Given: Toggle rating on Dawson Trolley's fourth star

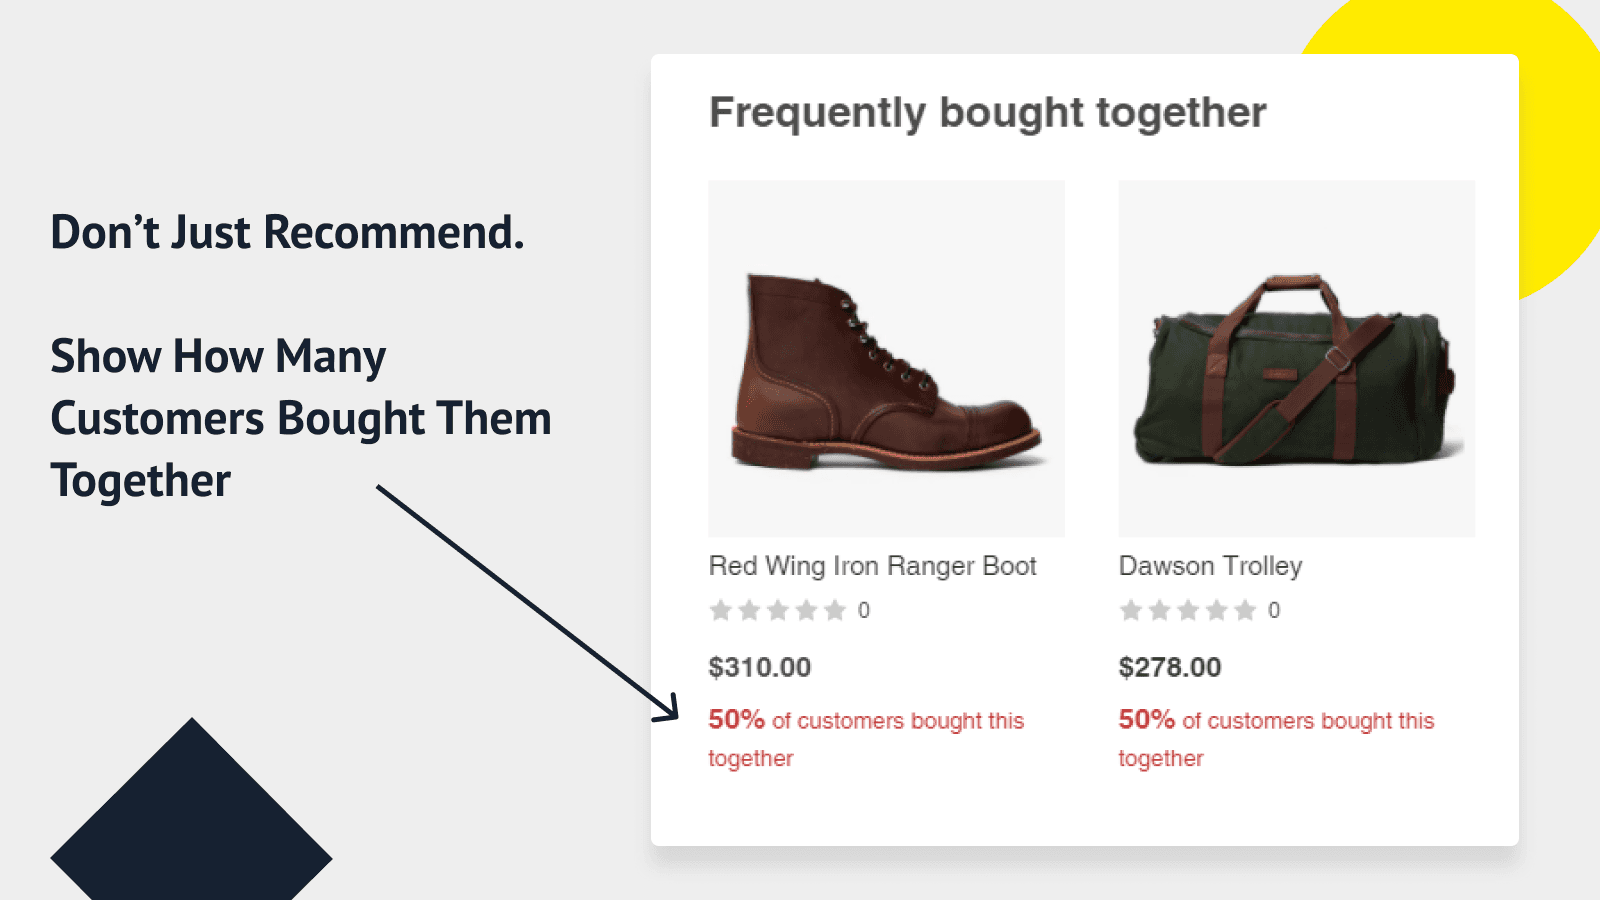Looking at the screenshot, I should tap(1217, 610).
